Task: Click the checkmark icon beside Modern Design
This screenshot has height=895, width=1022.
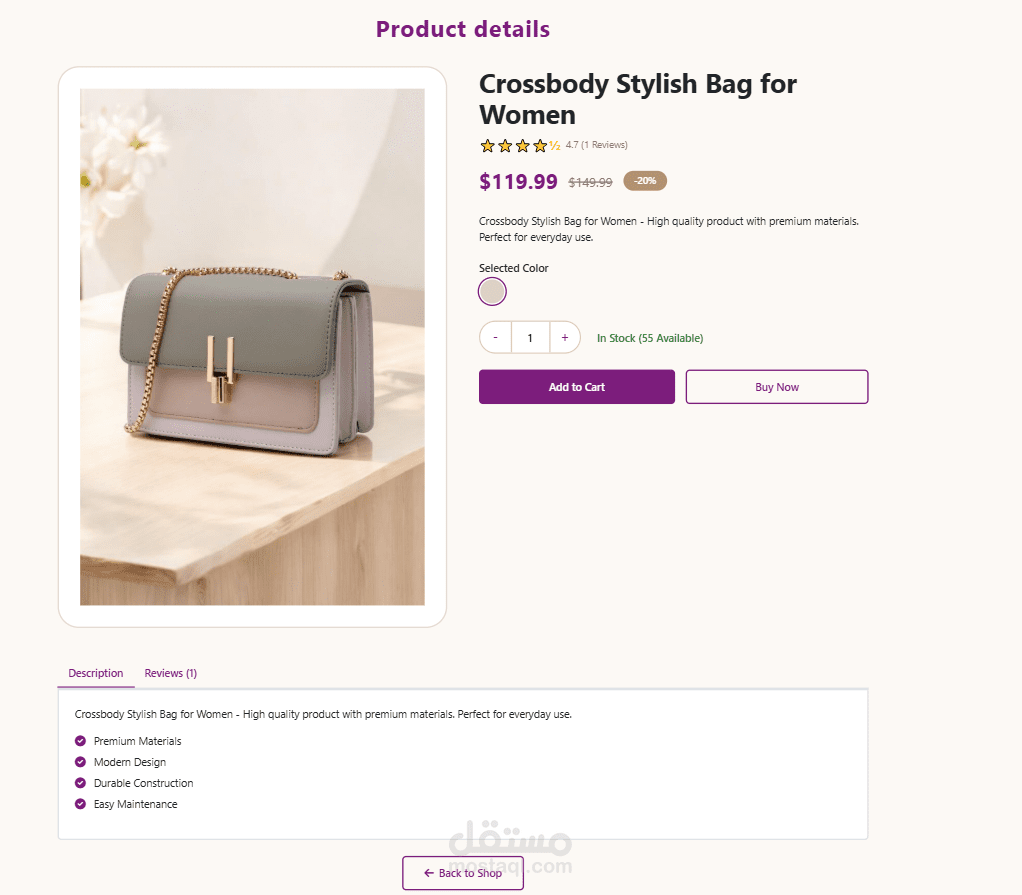Action: coord(80,762)
